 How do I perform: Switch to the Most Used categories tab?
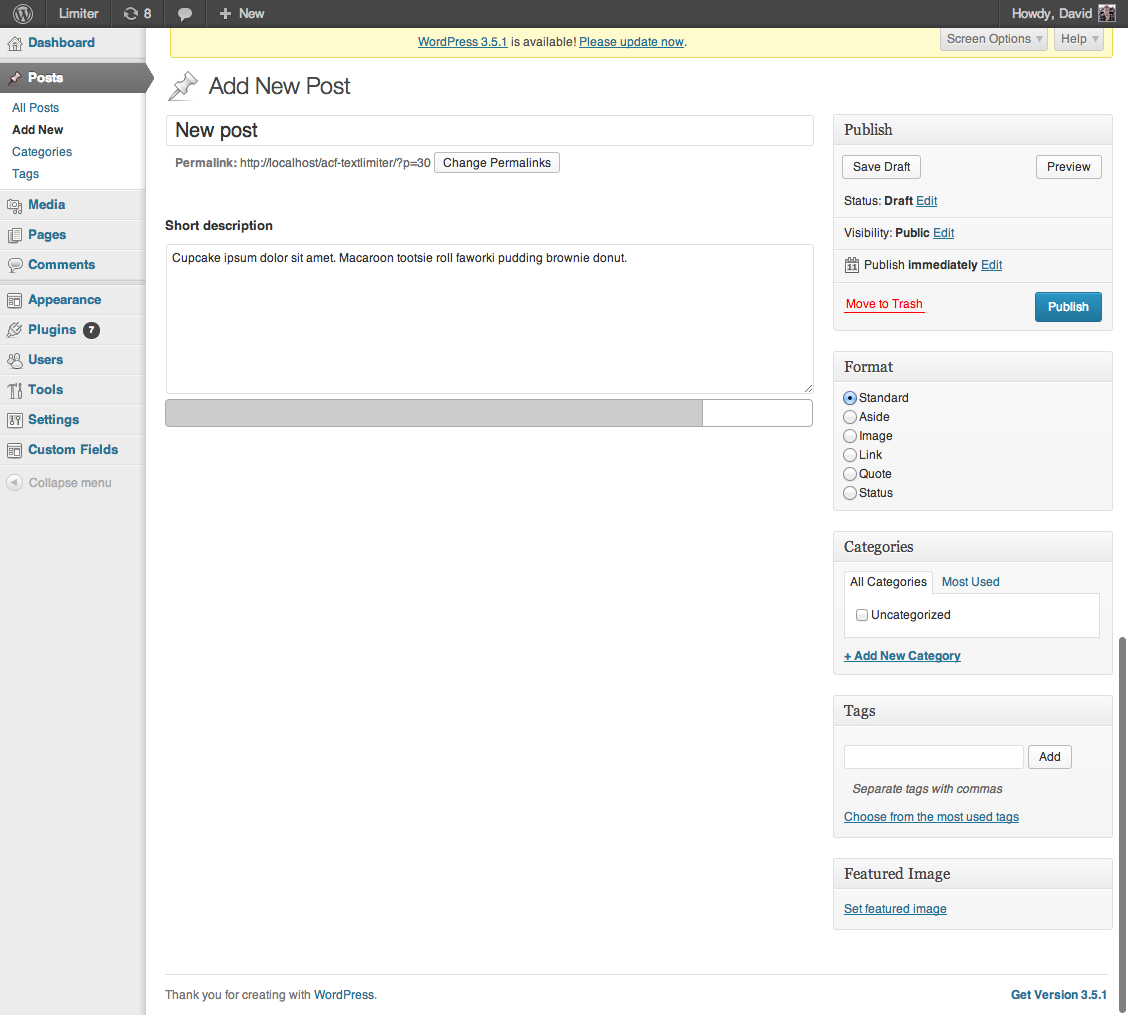coord(970,582)
